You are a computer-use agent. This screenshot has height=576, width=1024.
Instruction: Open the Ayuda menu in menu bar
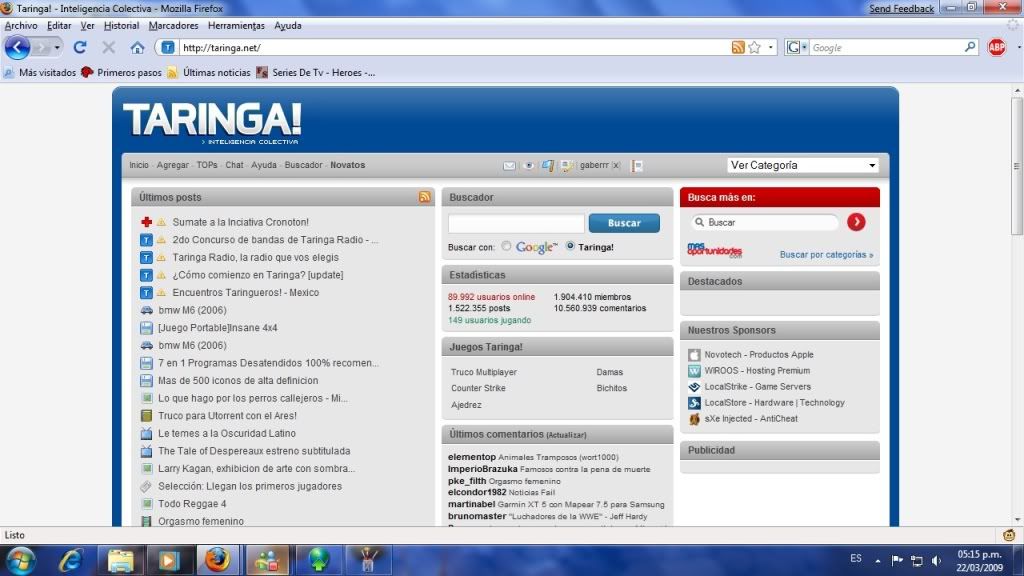(287, 25)
